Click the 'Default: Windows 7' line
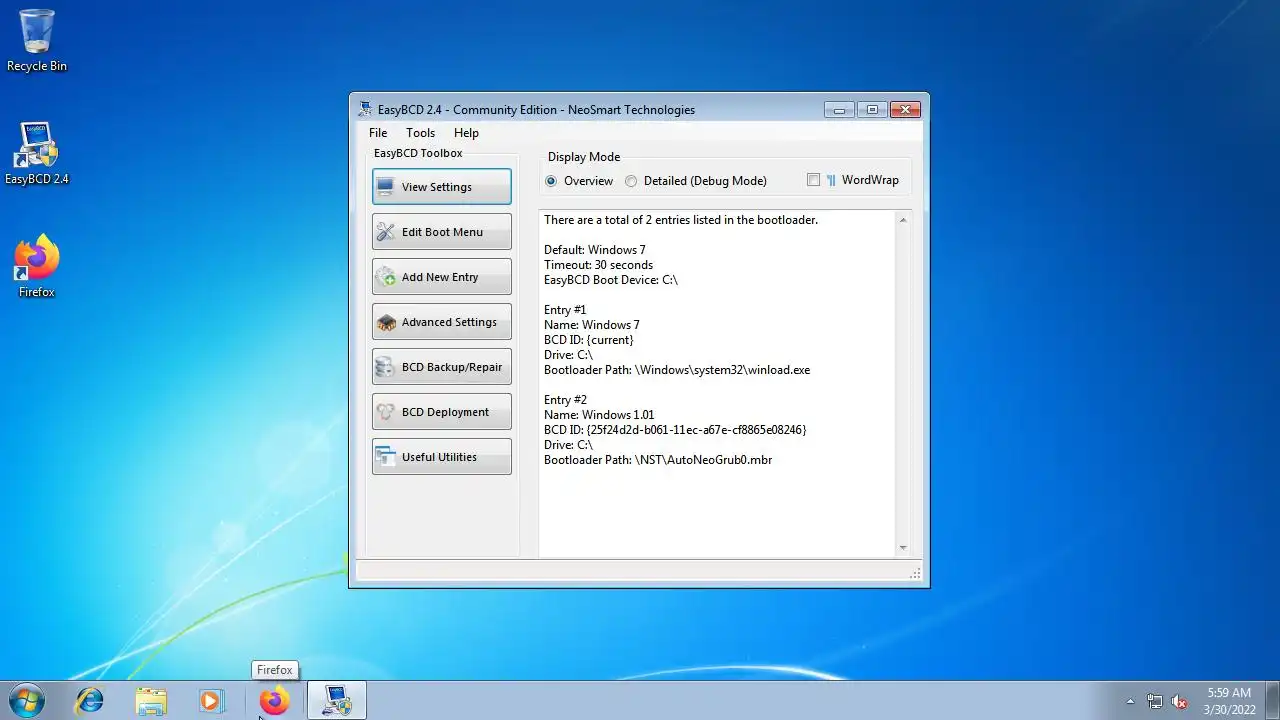The image size is (1280, 720). click(595, 250)
